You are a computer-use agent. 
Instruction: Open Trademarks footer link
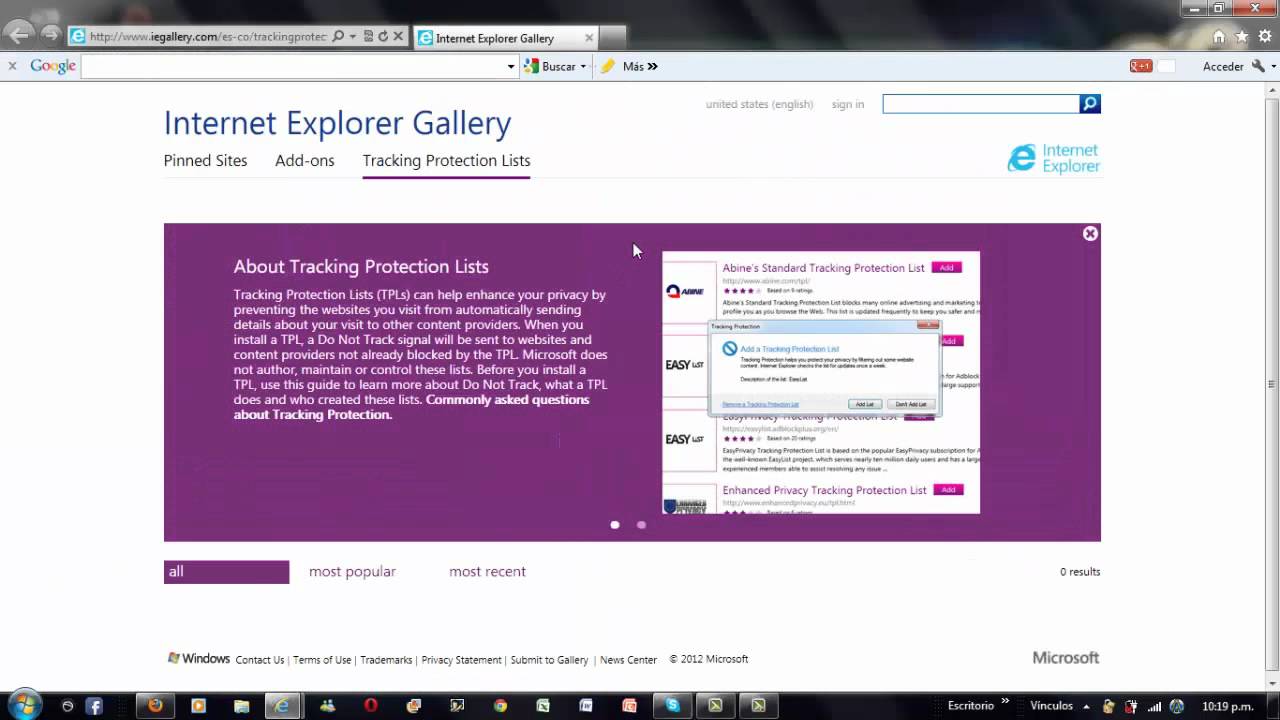(x=386, y=660)
